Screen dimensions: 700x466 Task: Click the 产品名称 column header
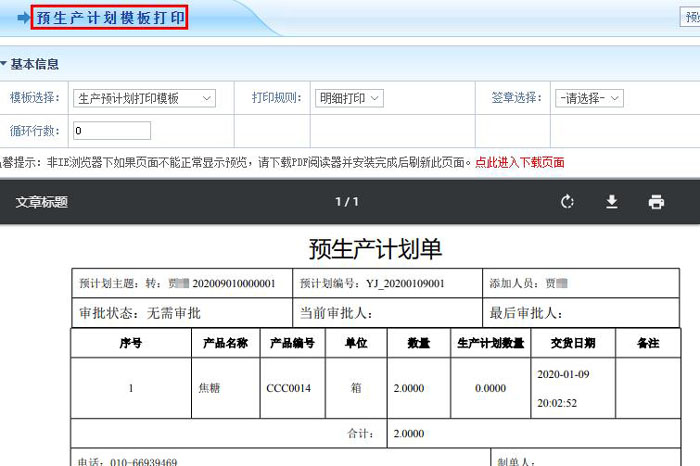225,343
